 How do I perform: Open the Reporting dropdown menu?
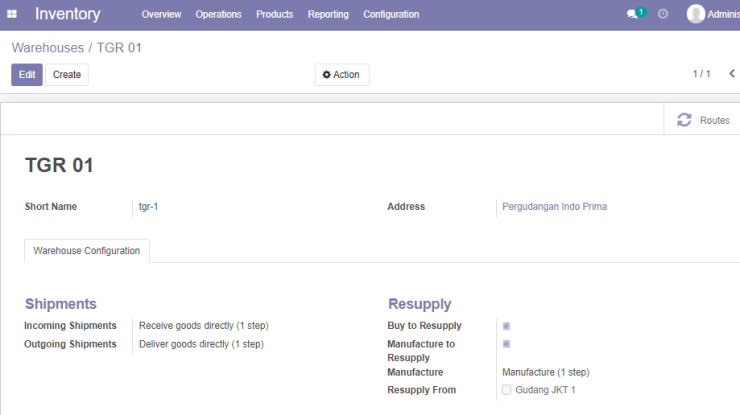328,14
